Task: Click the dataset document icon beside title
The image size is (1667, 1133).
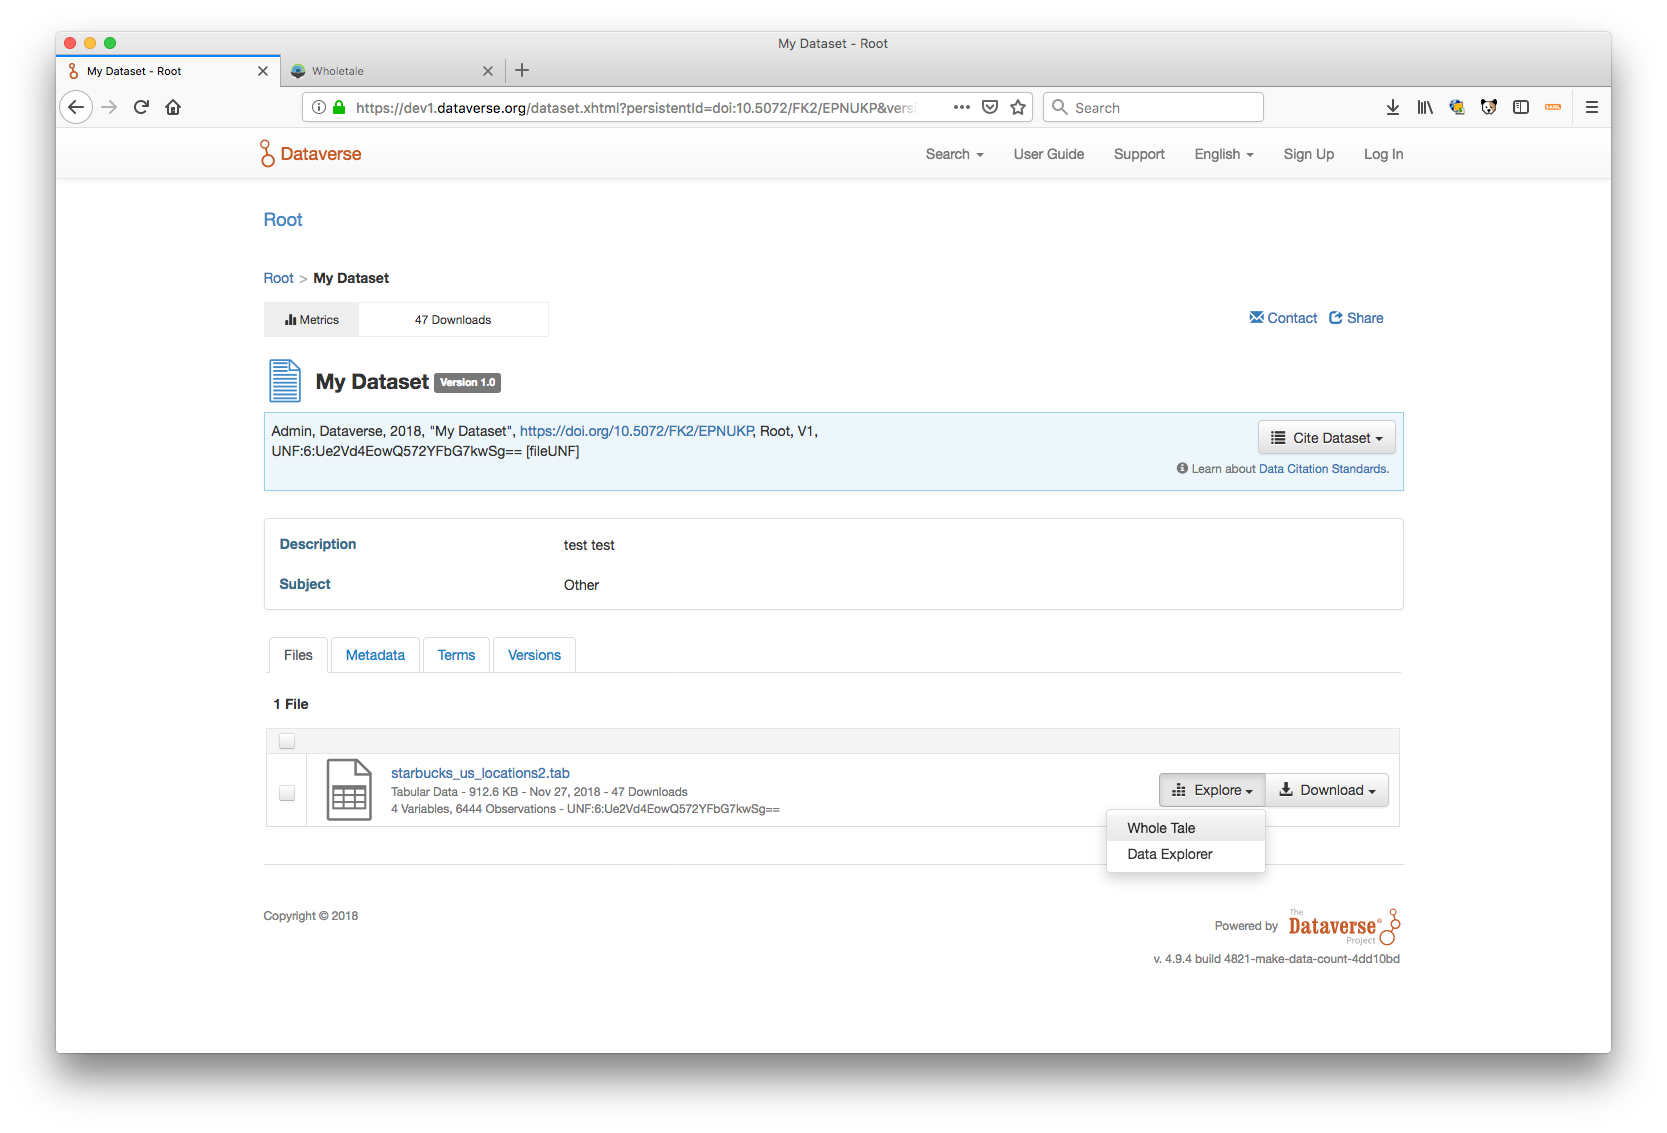Action: point(285,381)
